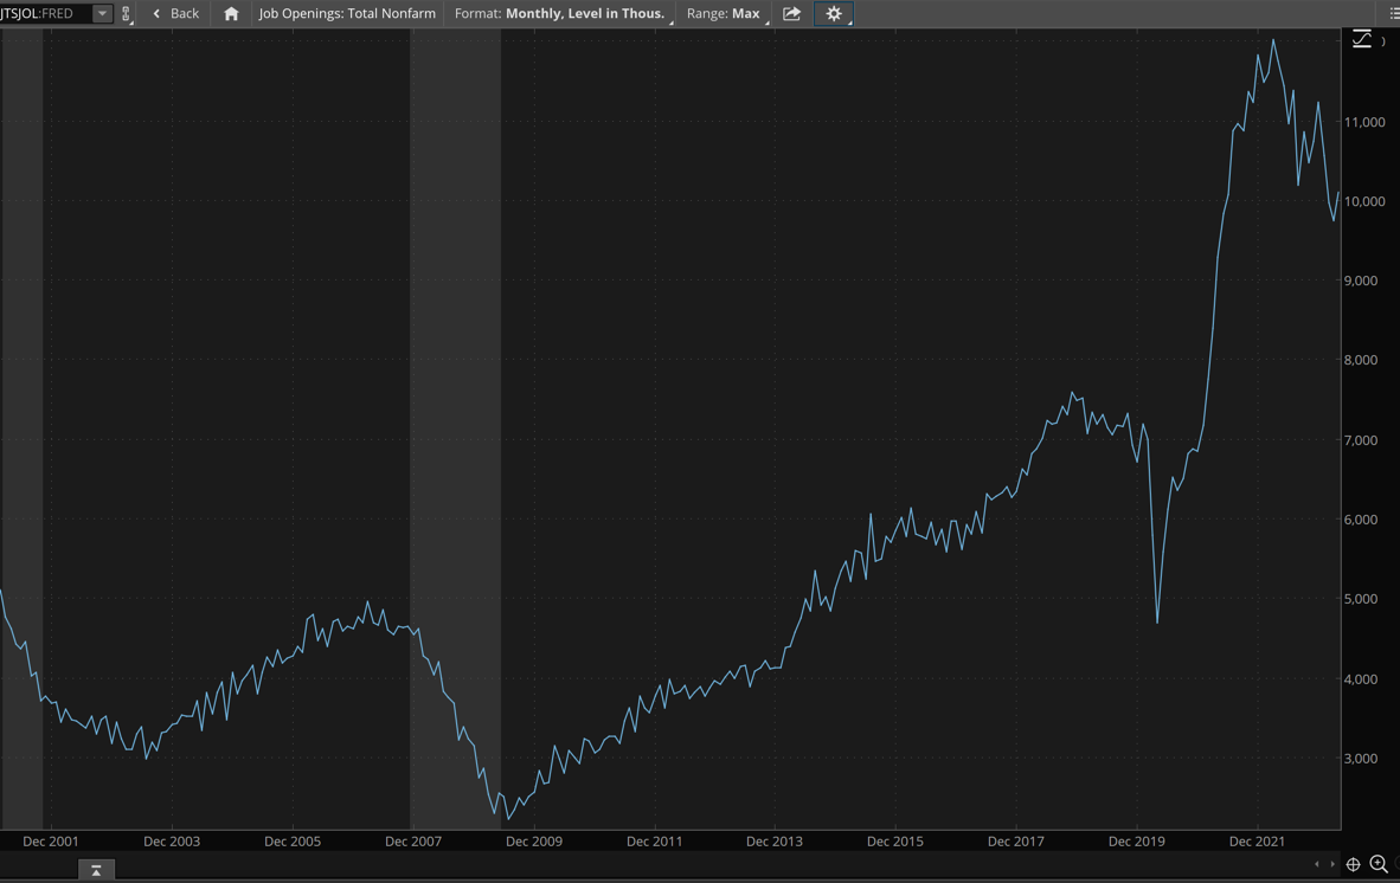This screenshot has width=1400, height=883.
Task: Click the Job Openings: Total Nonfarm title
Action: click(347, 14)
